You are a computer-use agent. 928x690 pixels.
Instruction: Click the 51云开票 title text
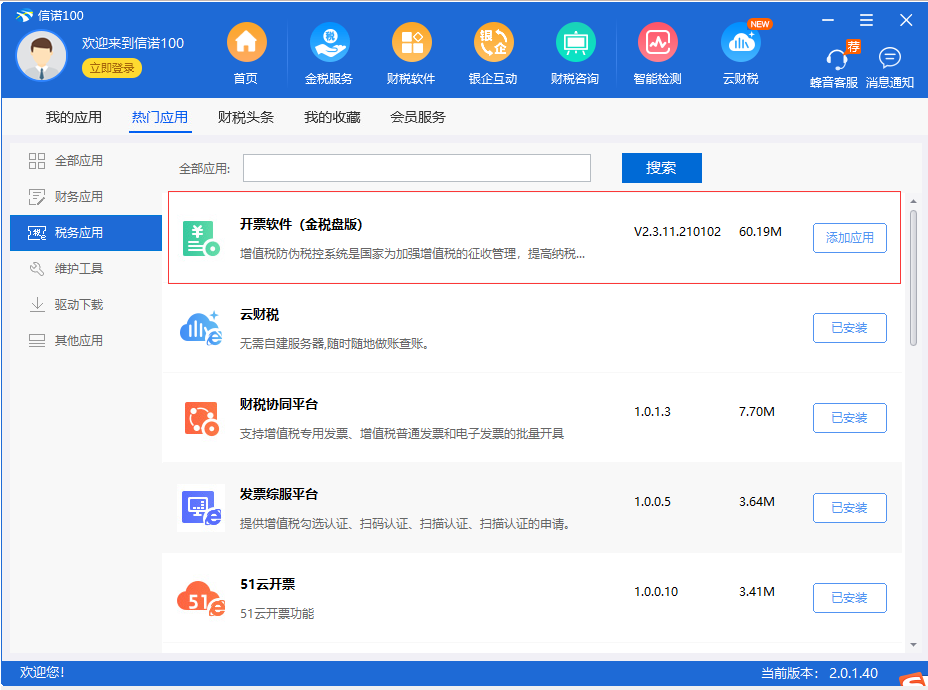tap(268, 585)
